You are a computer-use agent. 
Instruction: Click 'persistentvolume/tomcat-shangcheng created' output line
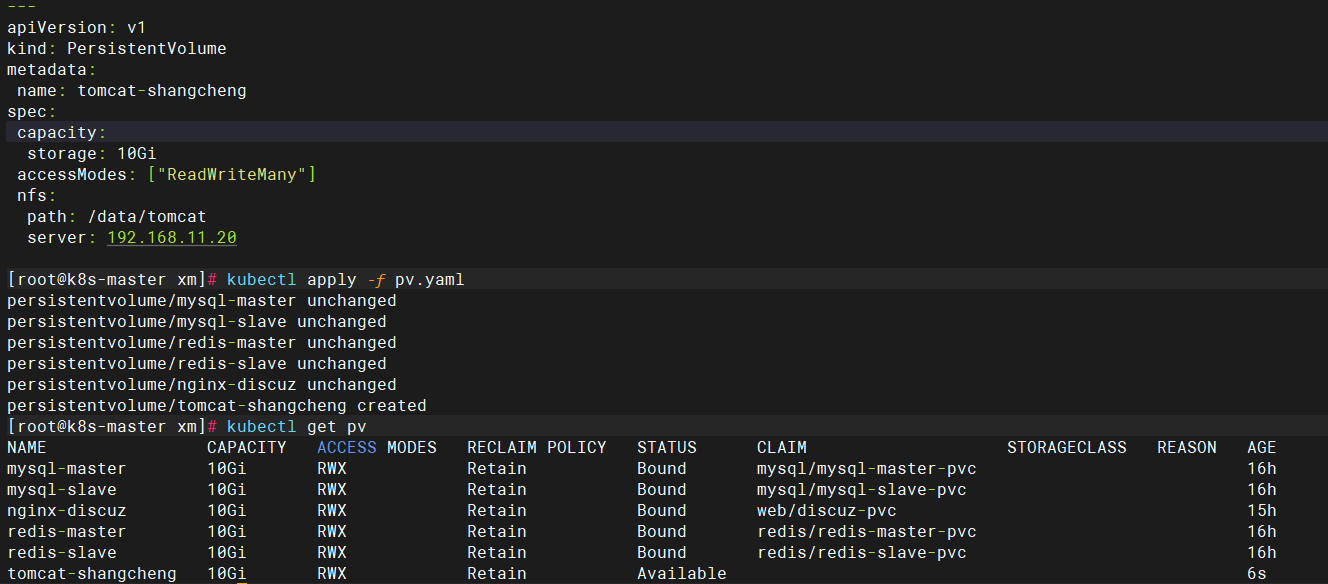[x=217, y=406]
